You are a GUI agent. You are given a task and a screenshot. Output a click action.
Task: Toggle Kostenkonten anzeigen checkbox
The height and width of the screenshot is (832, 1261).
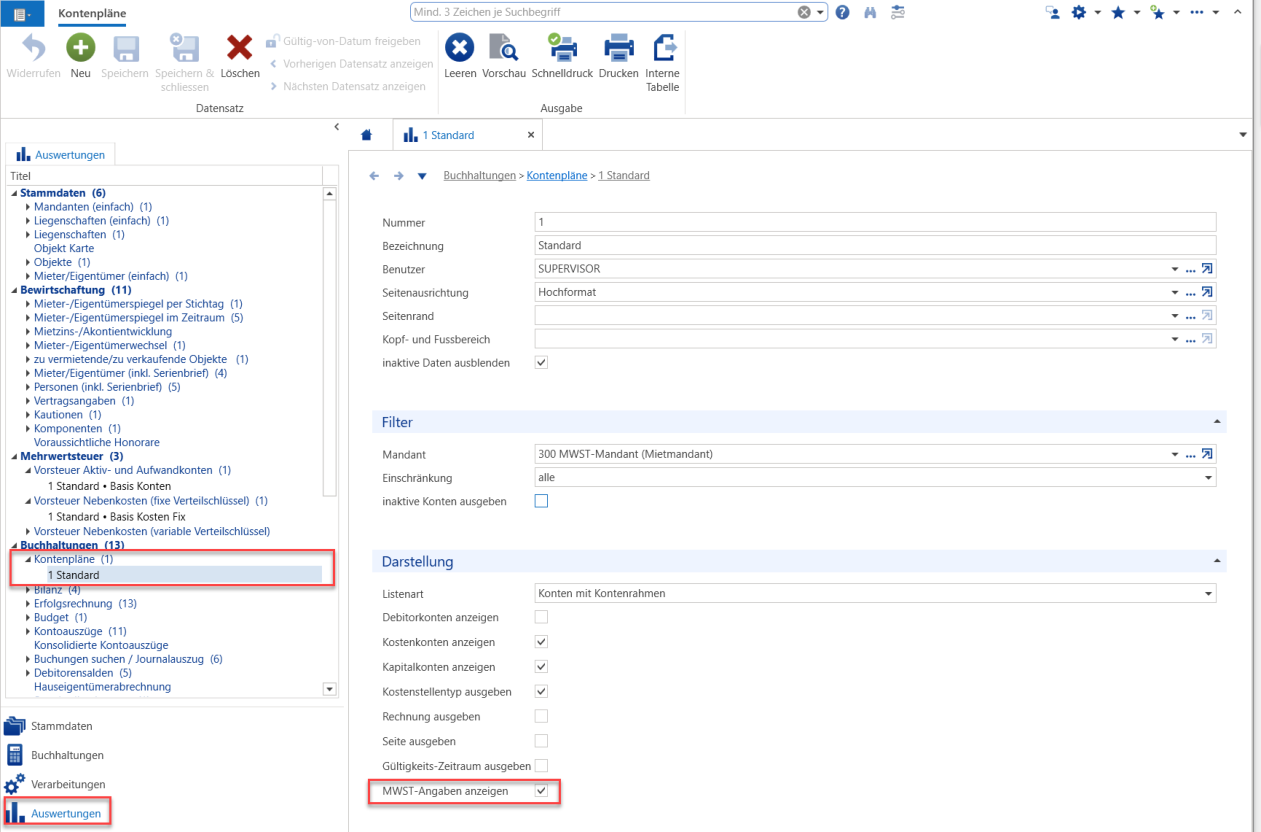point(542,642)
